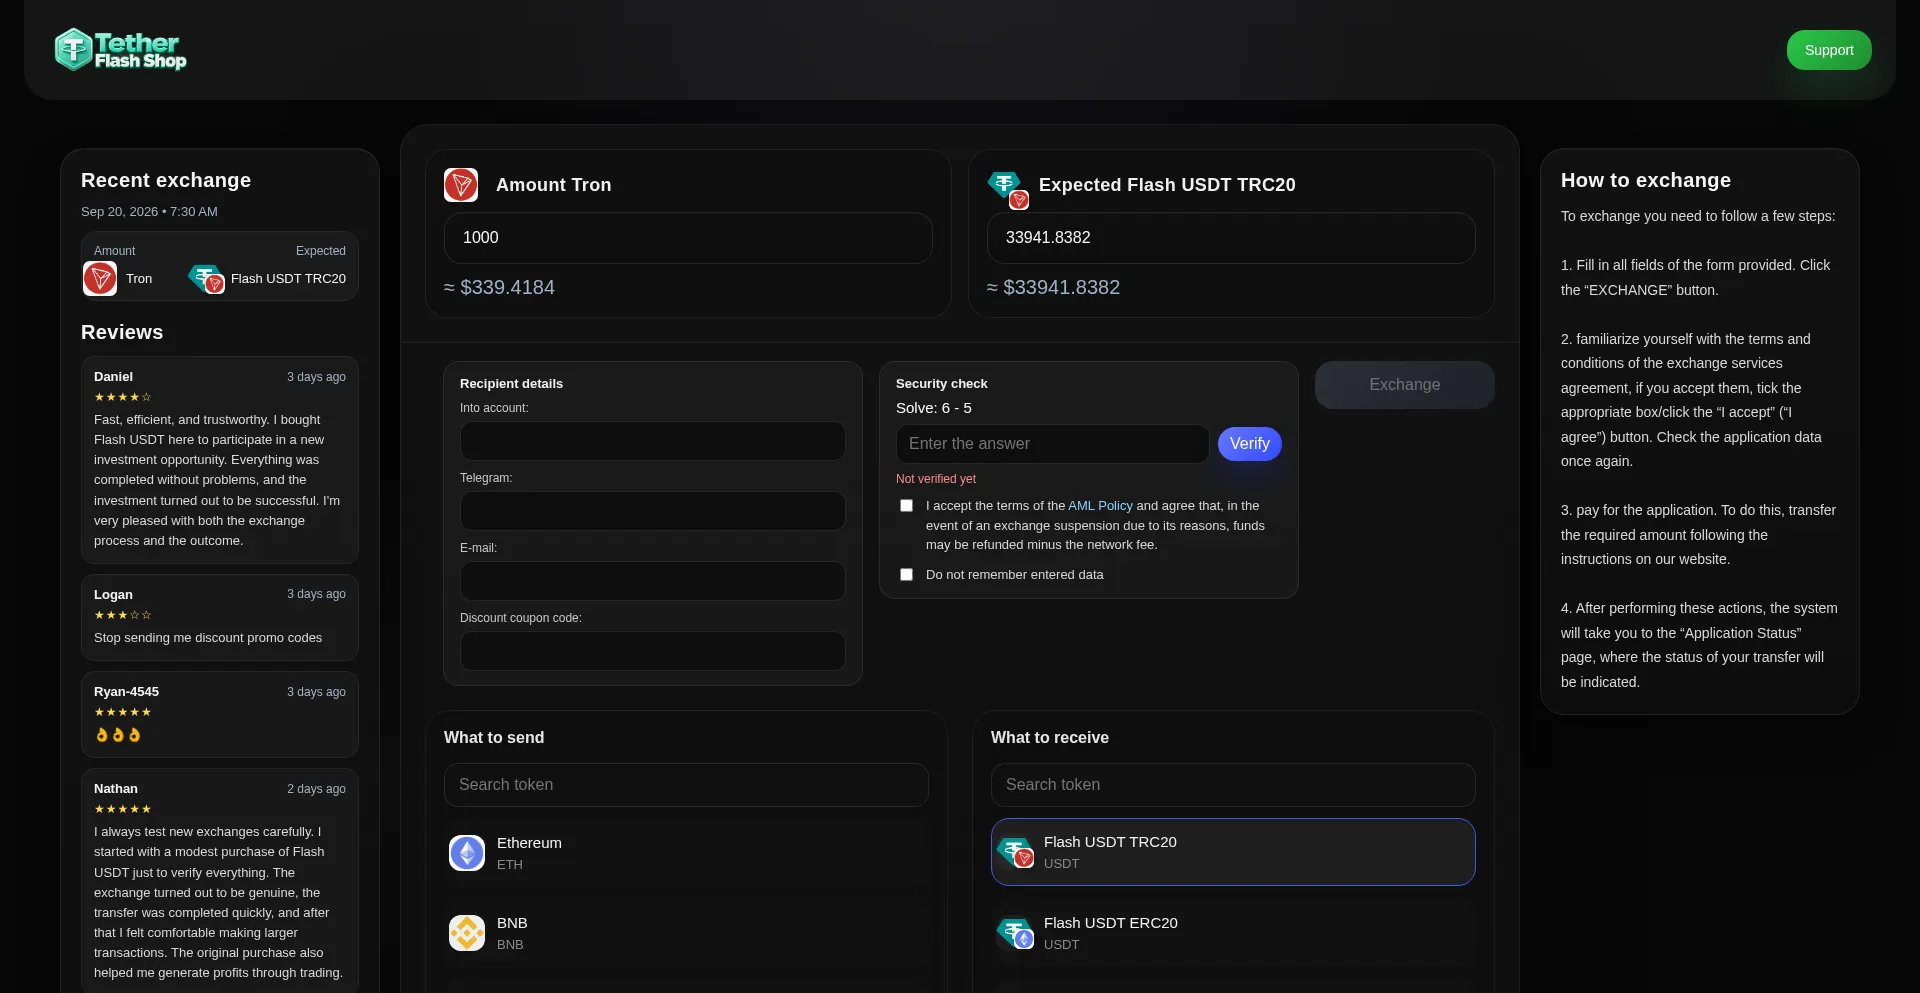Screen dimensions: 1920x993
Task: Focus the Expected Flash USDT TRC20 field
Action: 1231,238
